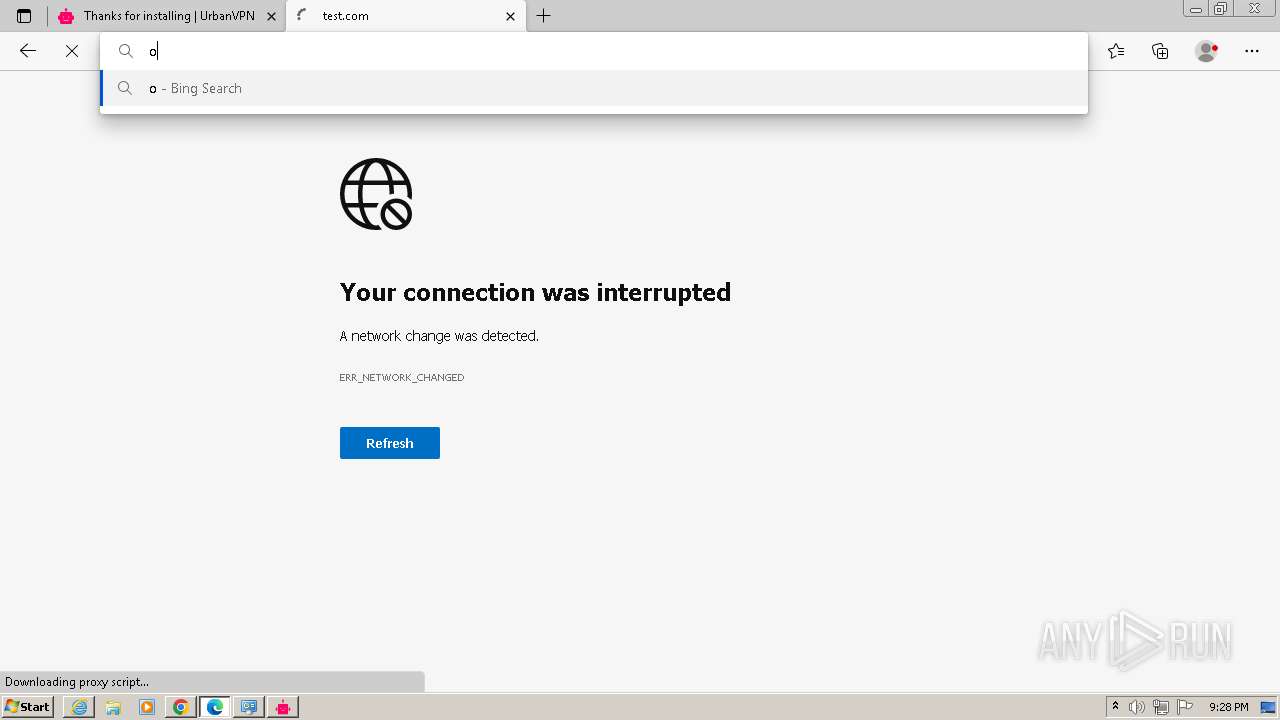Open a new tab with plus button
1280x720 pixels.
(x=543, y=16)
